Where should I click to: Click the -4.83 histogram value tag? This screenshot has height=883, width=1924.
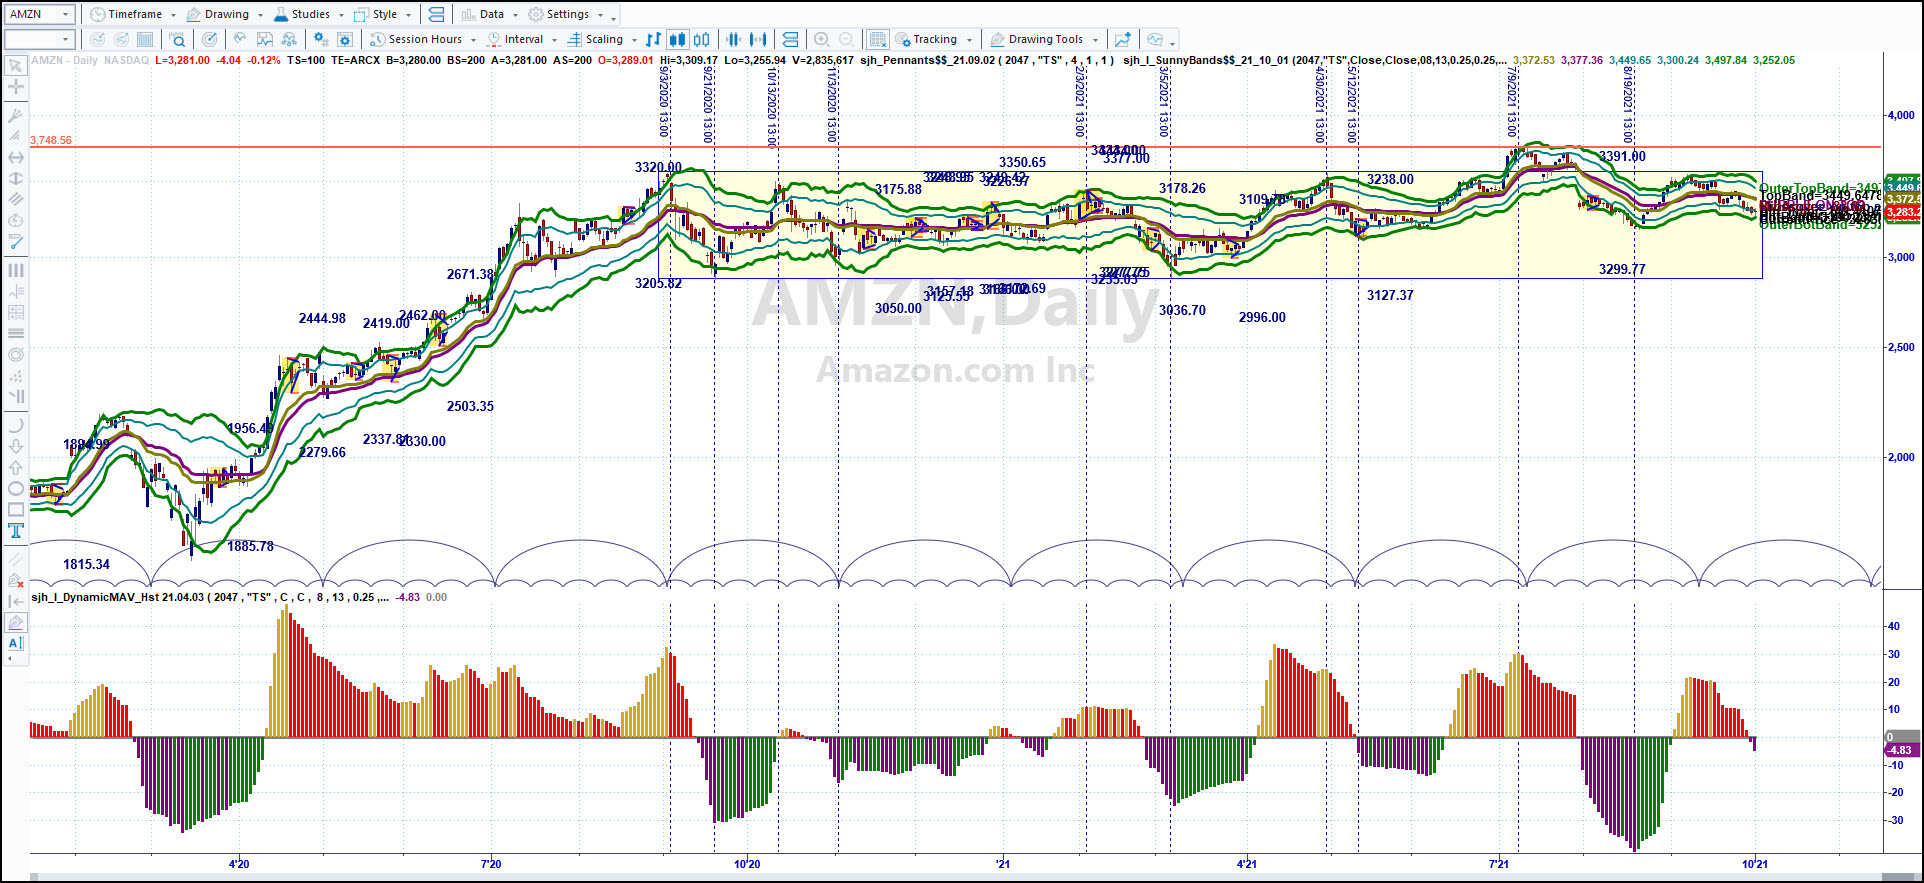click(1901, 750)
